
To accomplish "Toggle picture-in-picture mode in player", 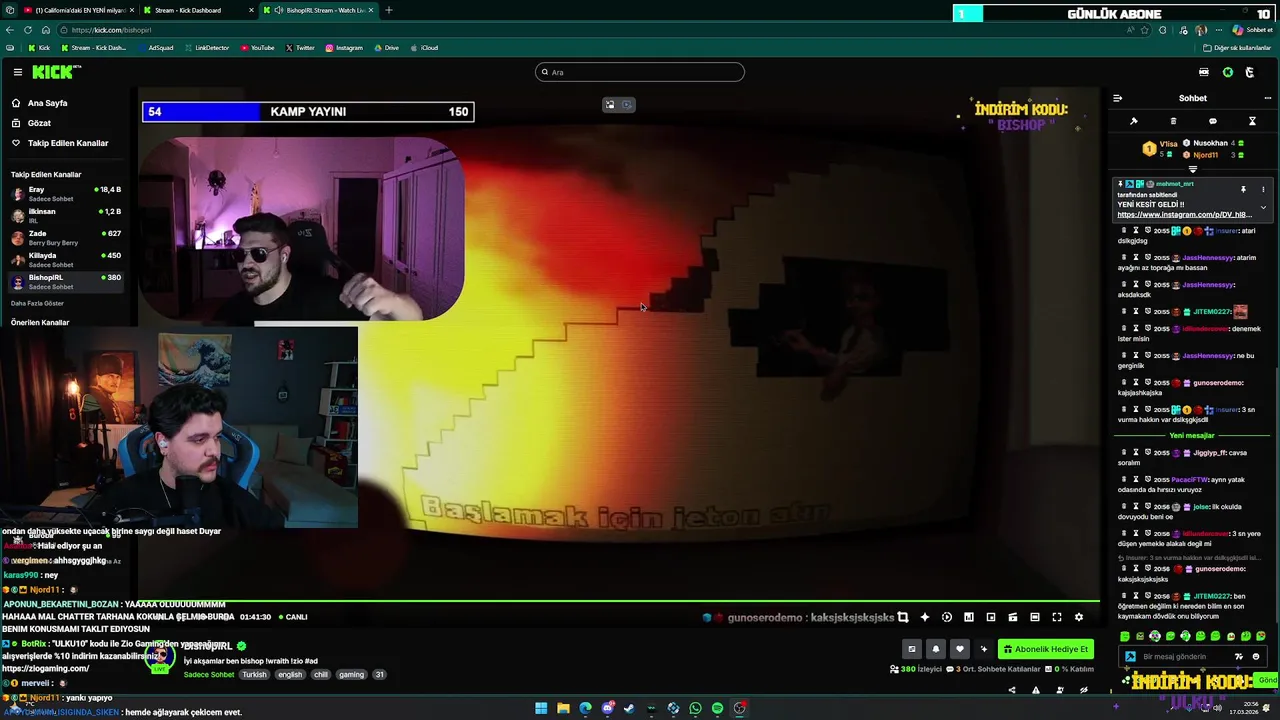I will 991,617.
